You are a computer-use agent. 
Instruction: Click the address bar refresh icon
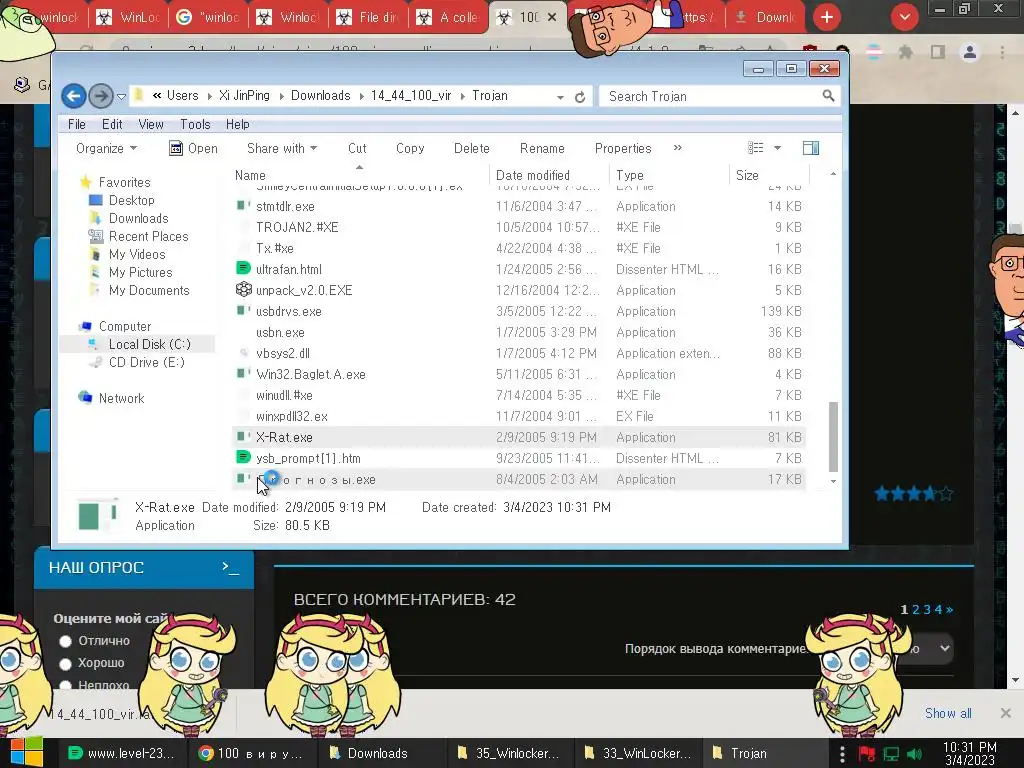[x=580, y=97]
